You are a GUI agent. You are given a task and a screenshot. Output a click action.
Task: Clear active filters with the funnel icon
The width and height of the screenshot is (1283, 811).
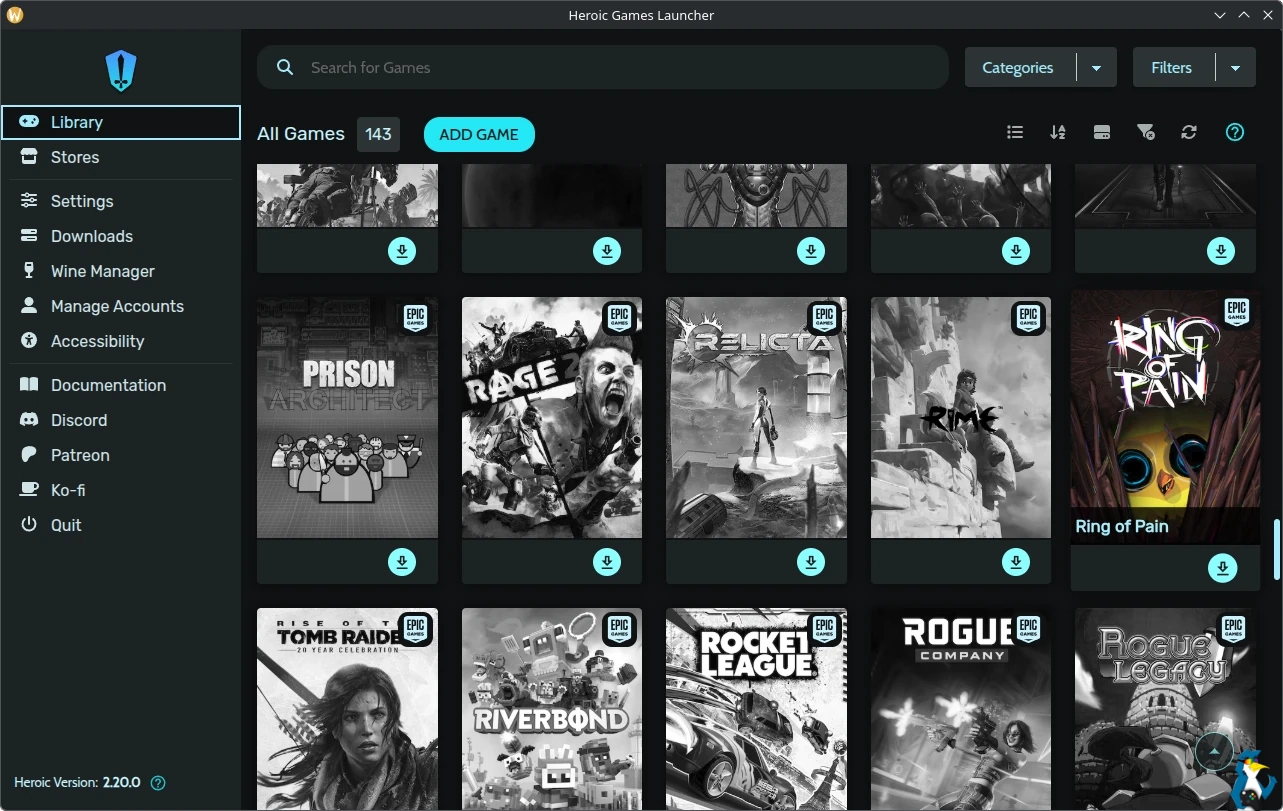1145,133
